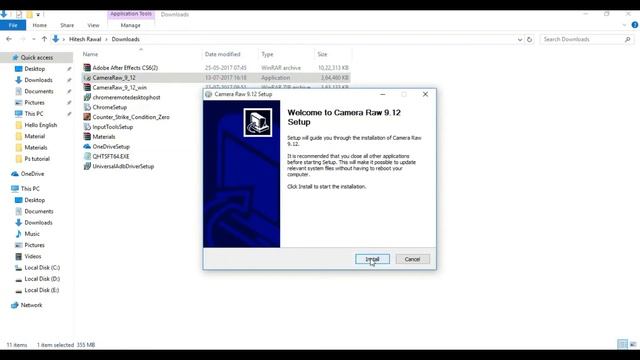Switch to details view layout icon
Image resolution: width=640 pixels, height=360 pixels.
point(622,344)
